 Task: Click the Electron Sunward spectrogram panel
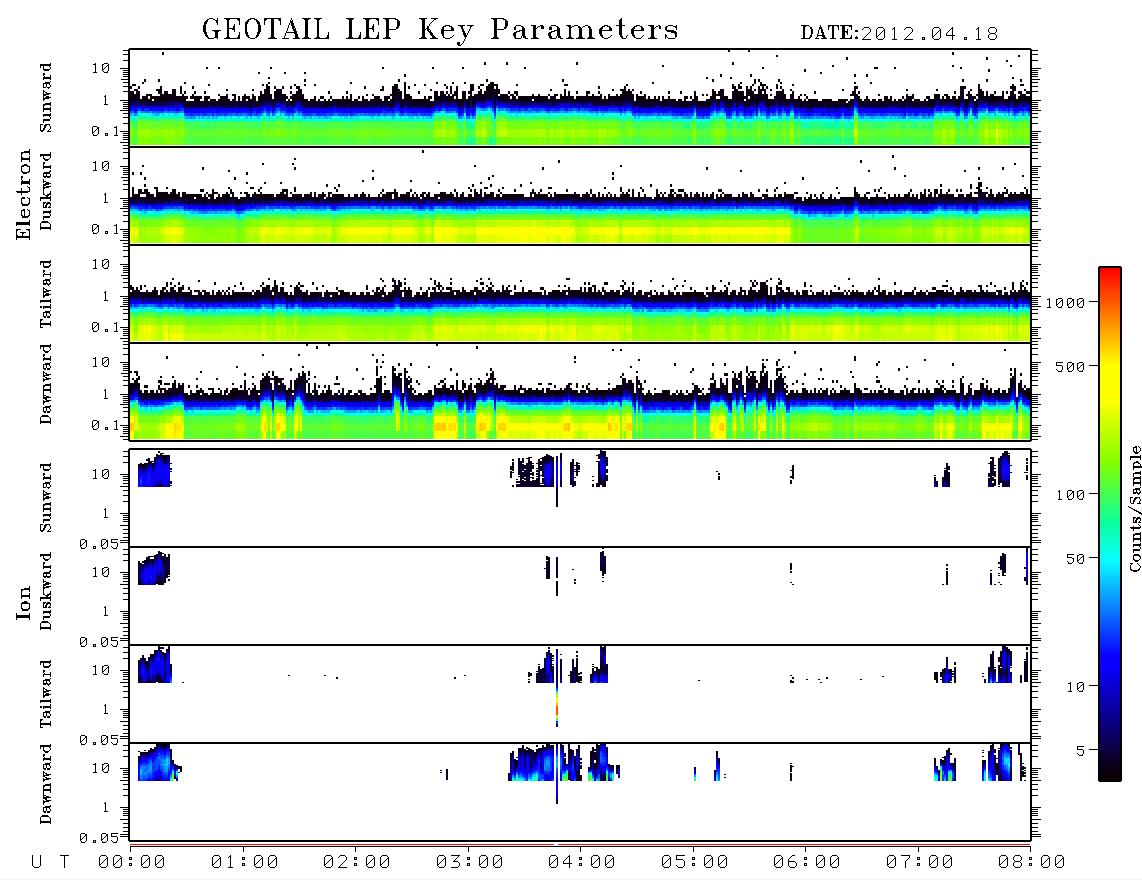[580, 98]
